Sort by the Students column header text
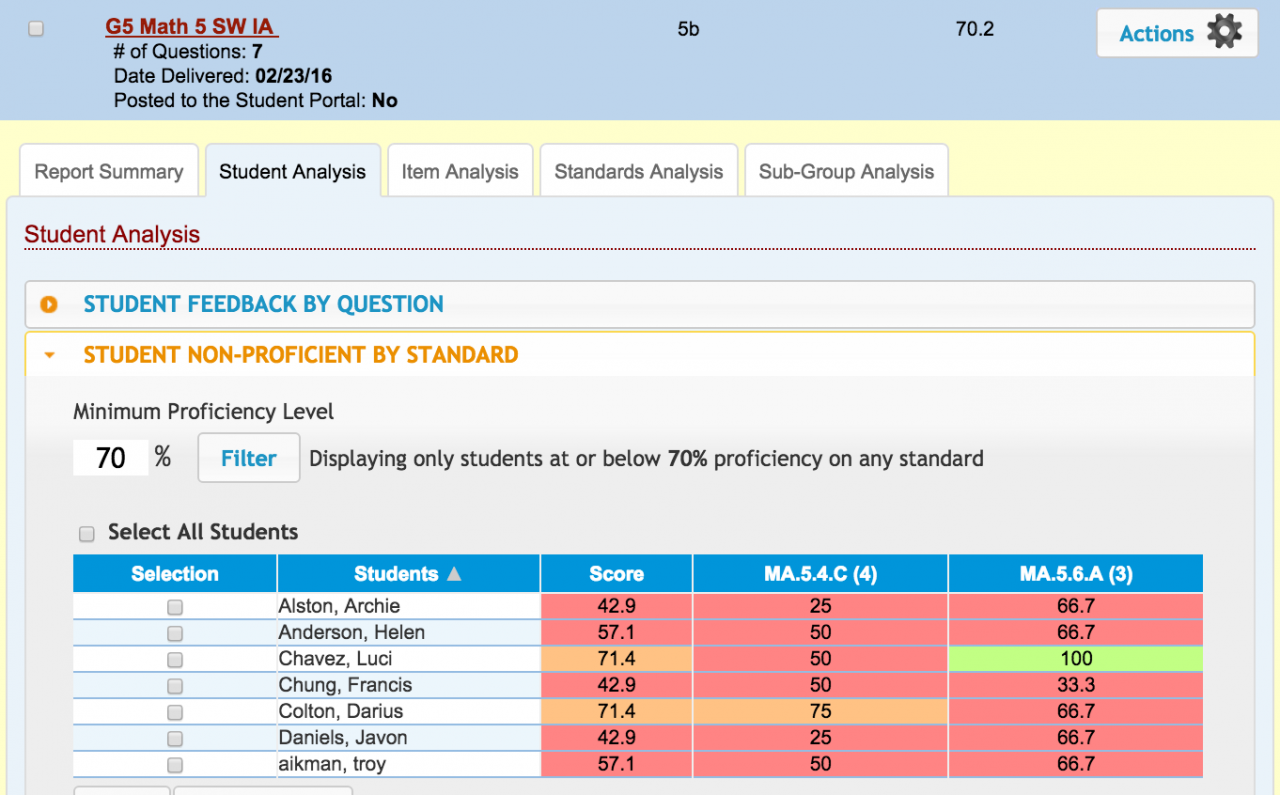This screenshot has height=795, width=1280. click(x=396, y=574)
